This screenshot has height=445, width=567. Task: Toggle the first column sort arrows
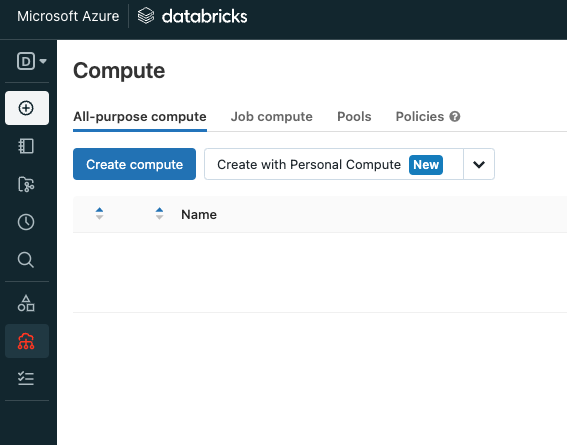pos(99,214)
